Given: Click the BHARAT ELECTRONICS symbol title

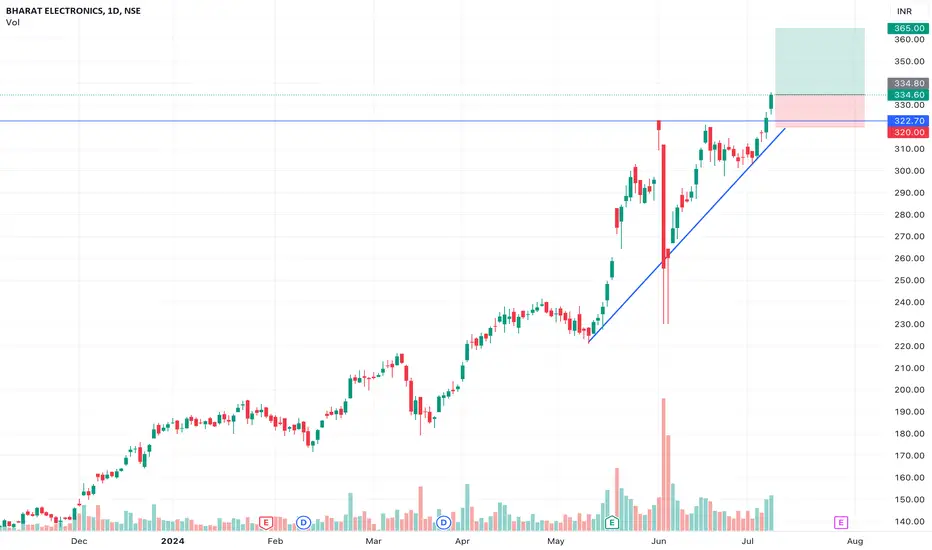Looking at the screenshot, I should 55,11.
